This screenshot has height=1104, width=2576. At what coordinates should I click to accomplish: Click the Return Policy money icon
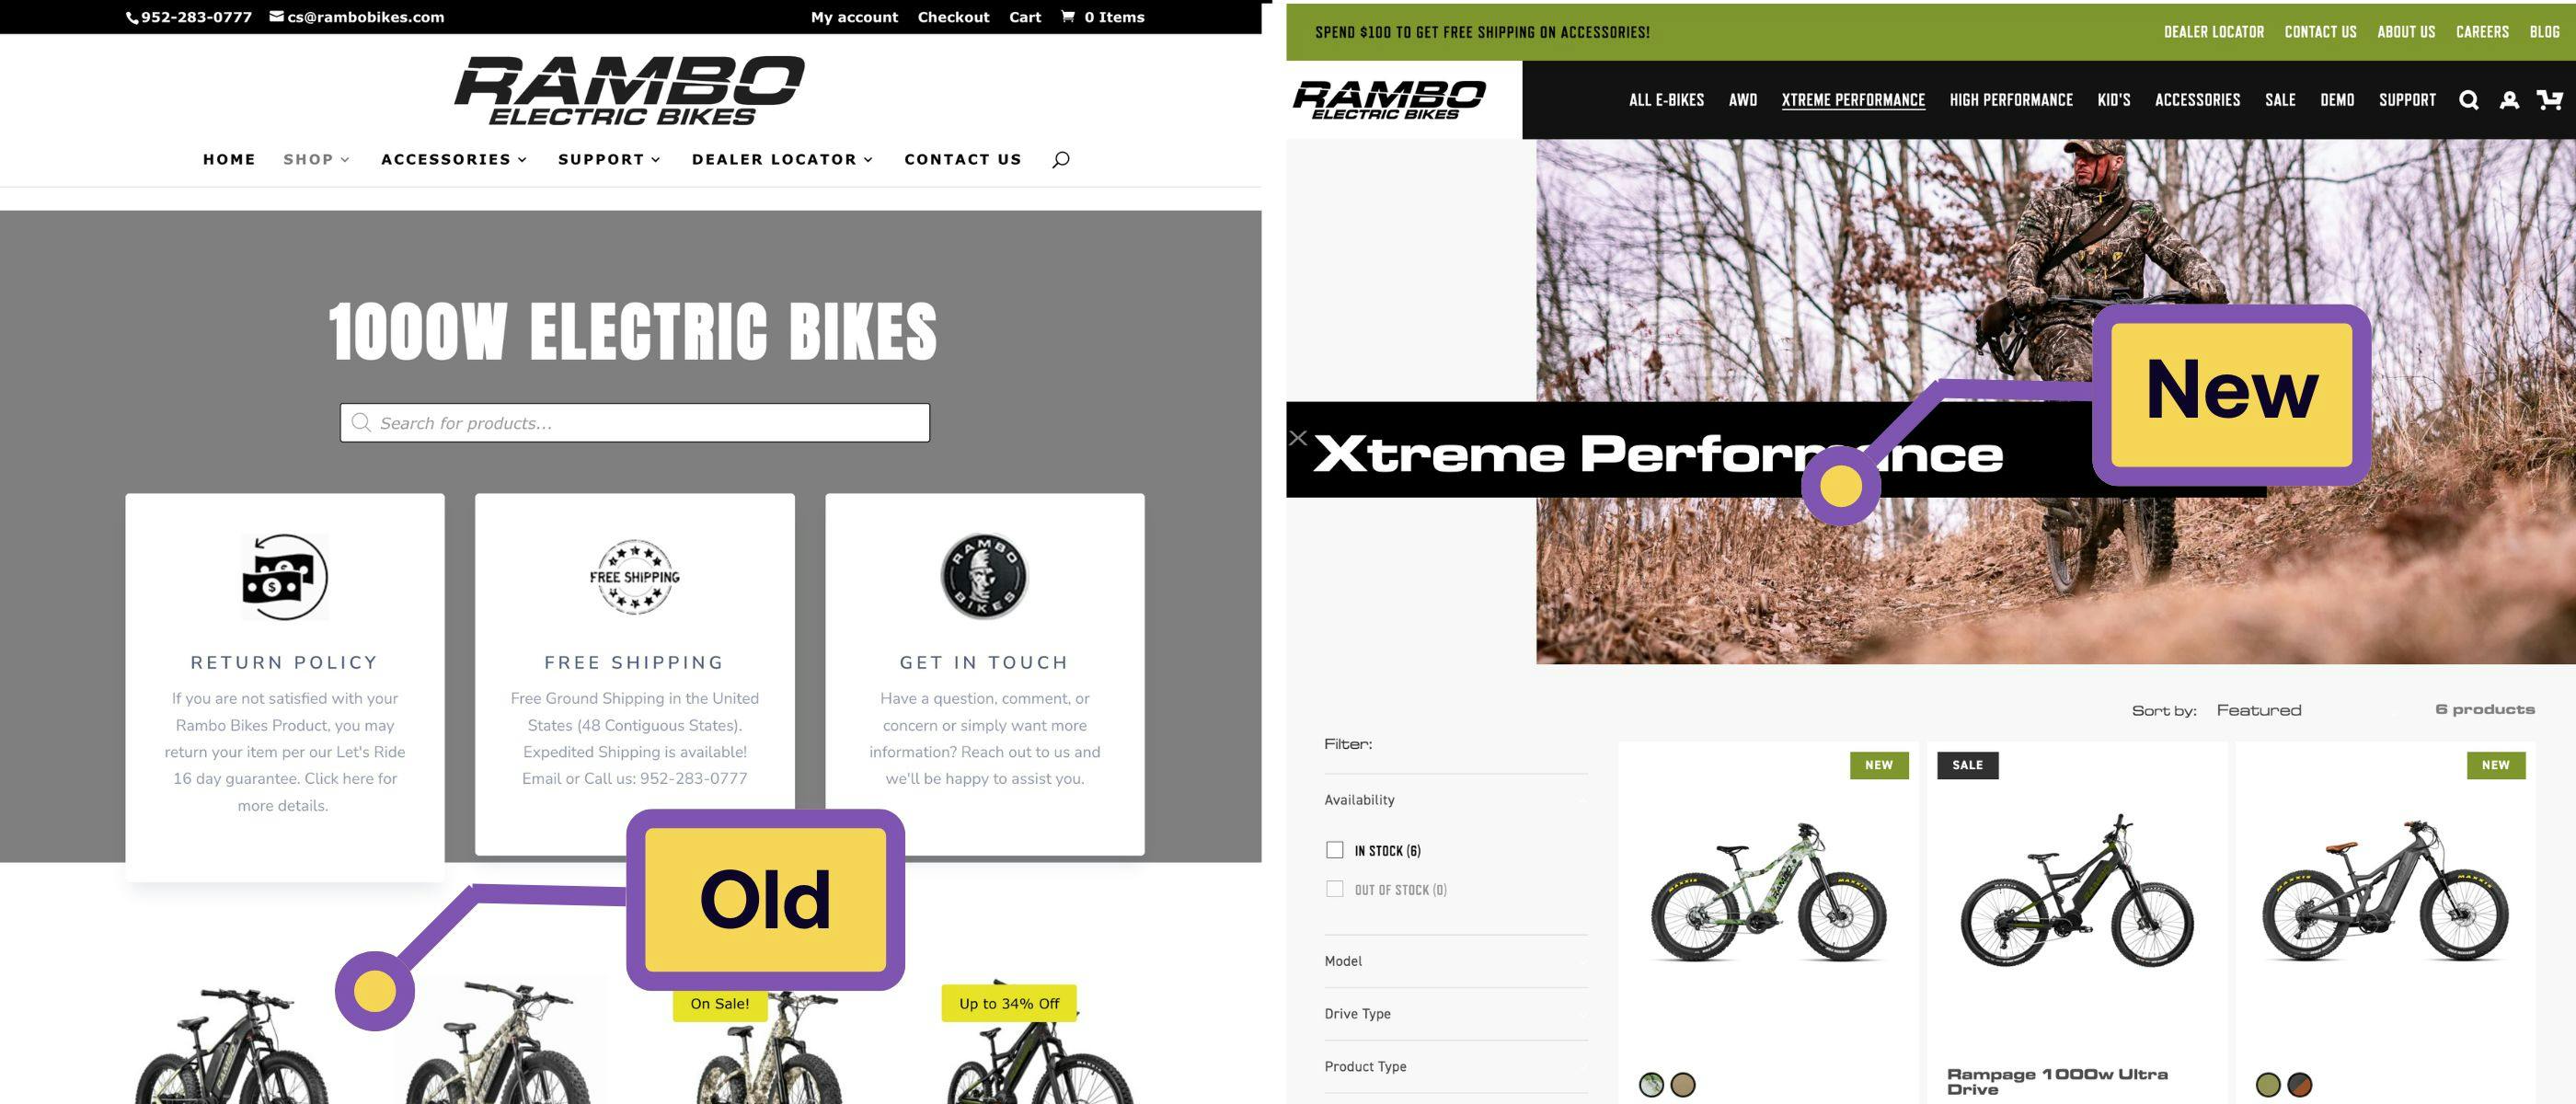(x=285, y=577)
